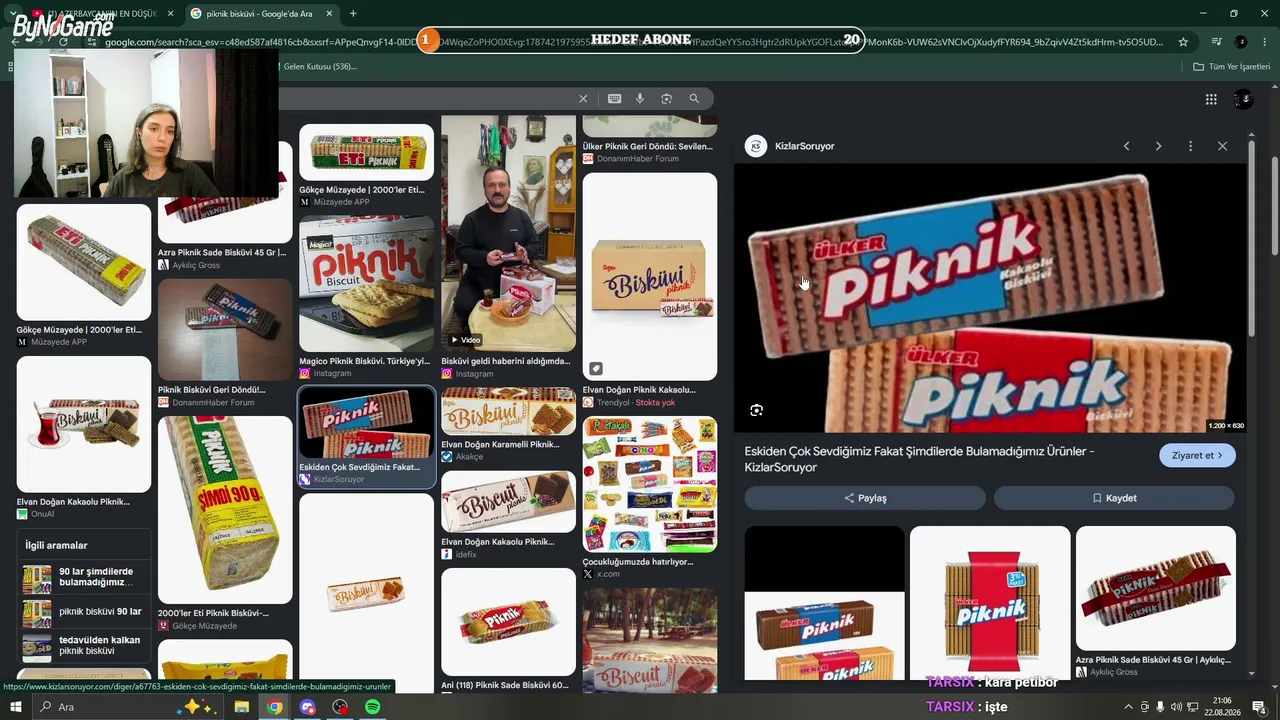The width and height of the screenshot is (1280, 720).
Task: Open the 'Ani (118) Piknik Sade Bisküvi' image result
Action: (x=508, y=622)
